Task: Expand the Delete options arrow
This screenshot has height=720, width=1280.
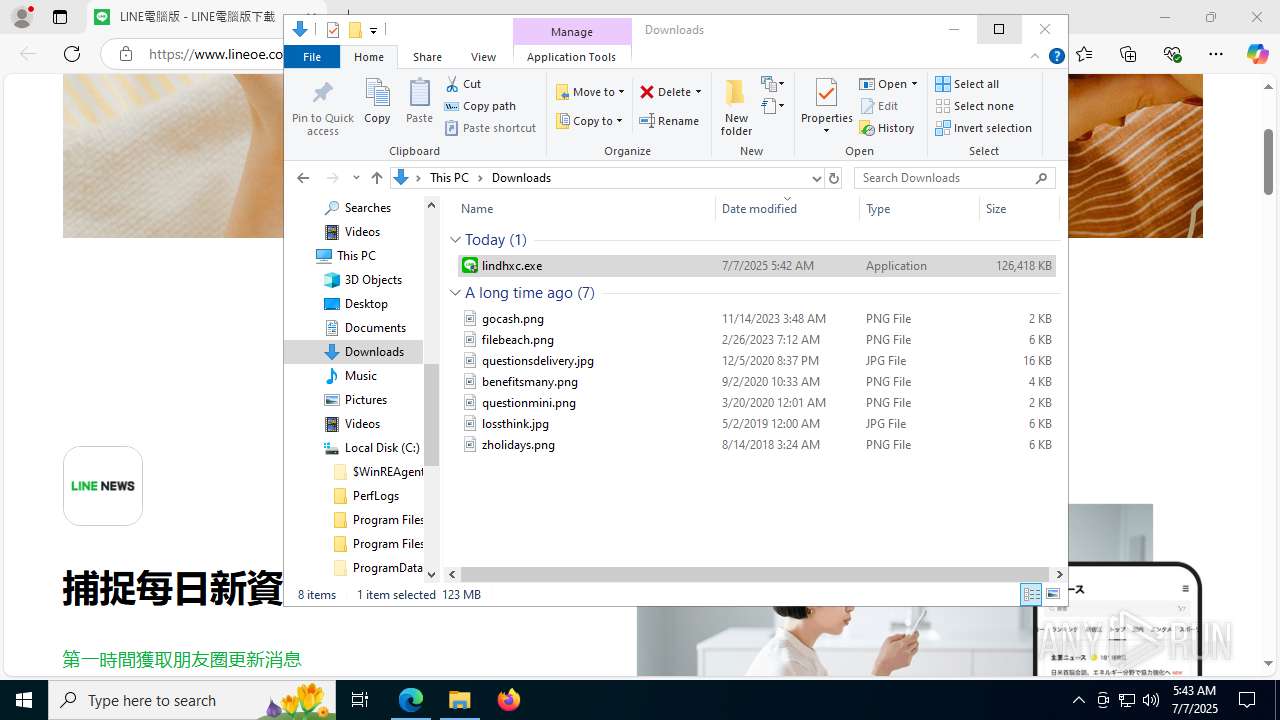Action: click(x=698, y=92)
